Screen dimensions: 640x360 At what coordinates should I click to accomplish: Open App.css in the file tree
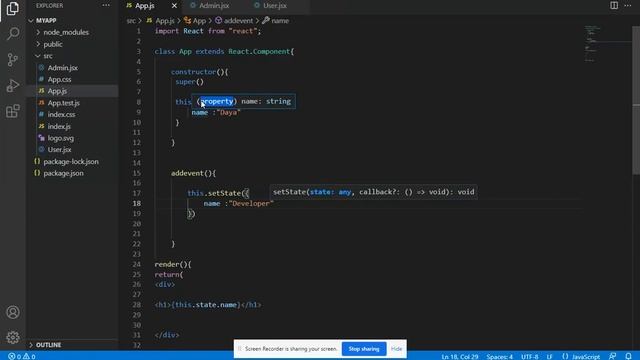59,80
